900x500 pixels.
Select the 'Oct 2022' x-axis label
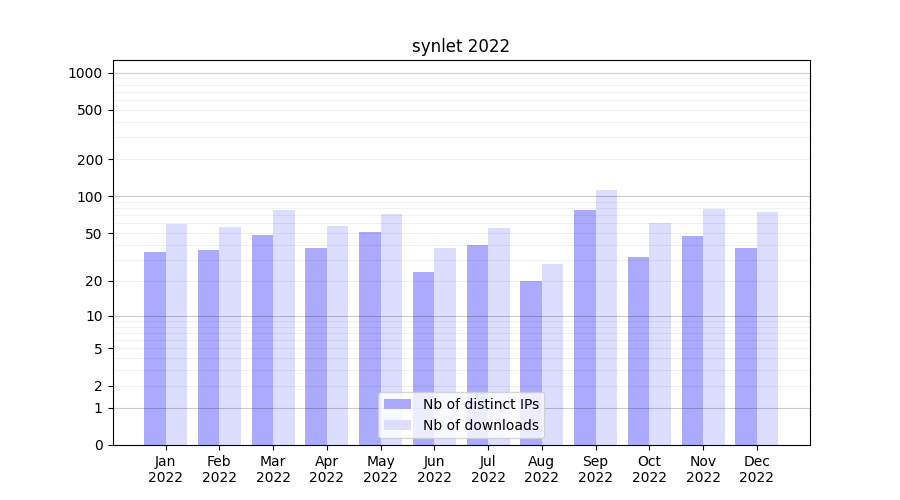[649, 469]
